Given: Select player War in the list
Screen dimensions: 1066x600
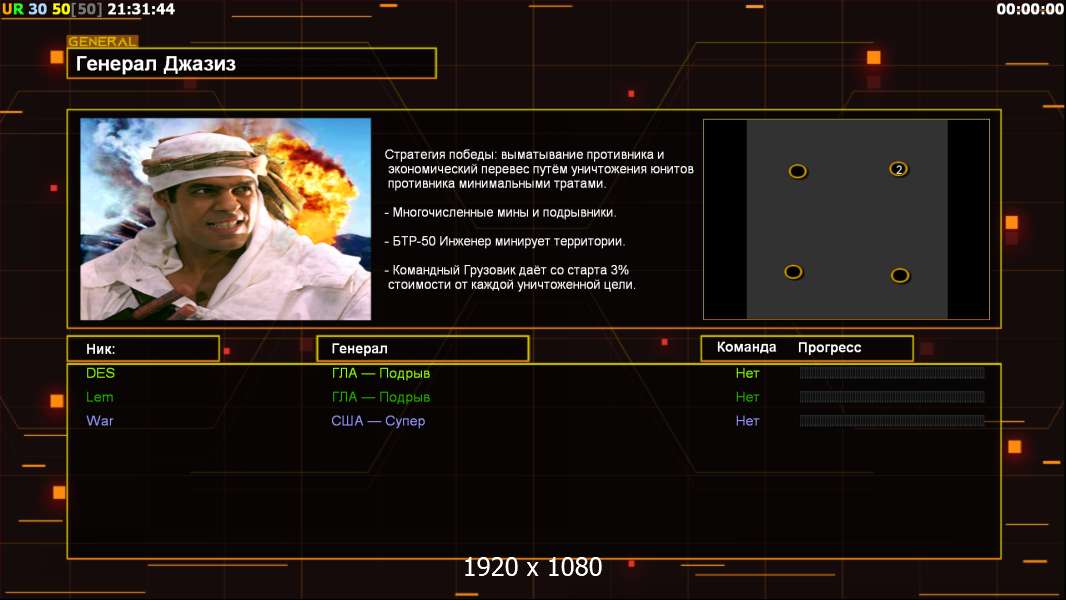Looking at the screenshot, I should click(x=100, y=421).
